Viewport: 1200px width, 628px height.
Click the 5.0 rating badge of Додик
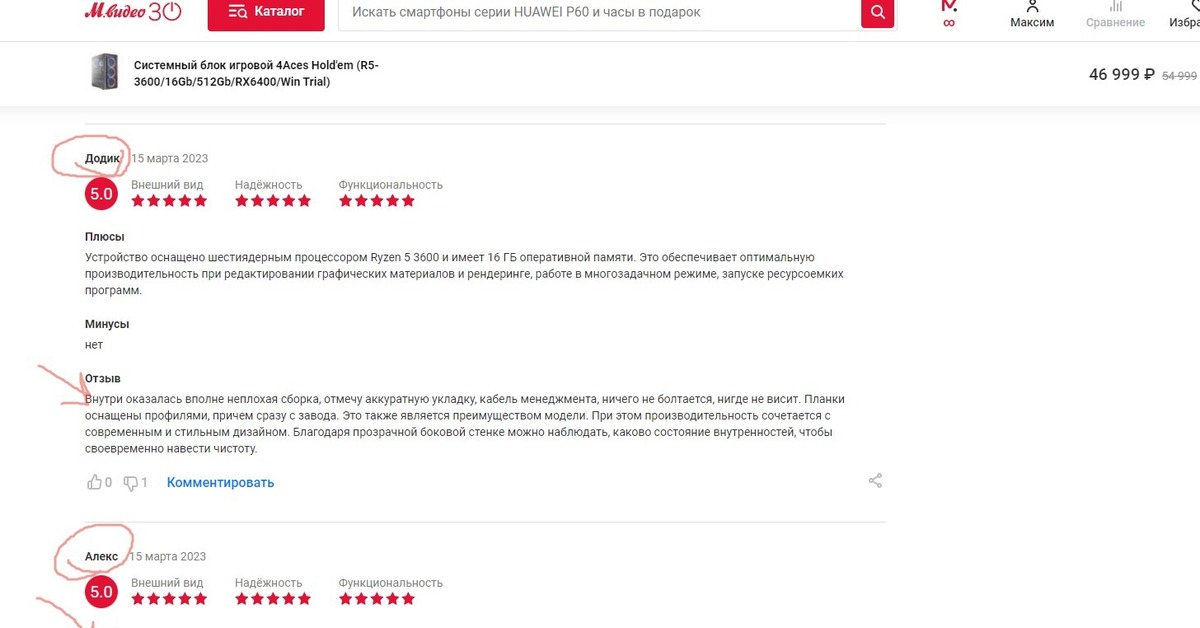click(102, 194)
